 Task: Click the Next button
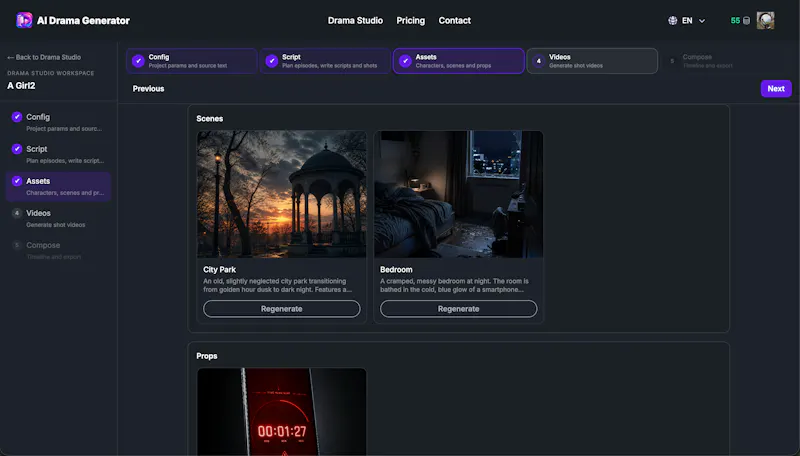coord(776,88)
